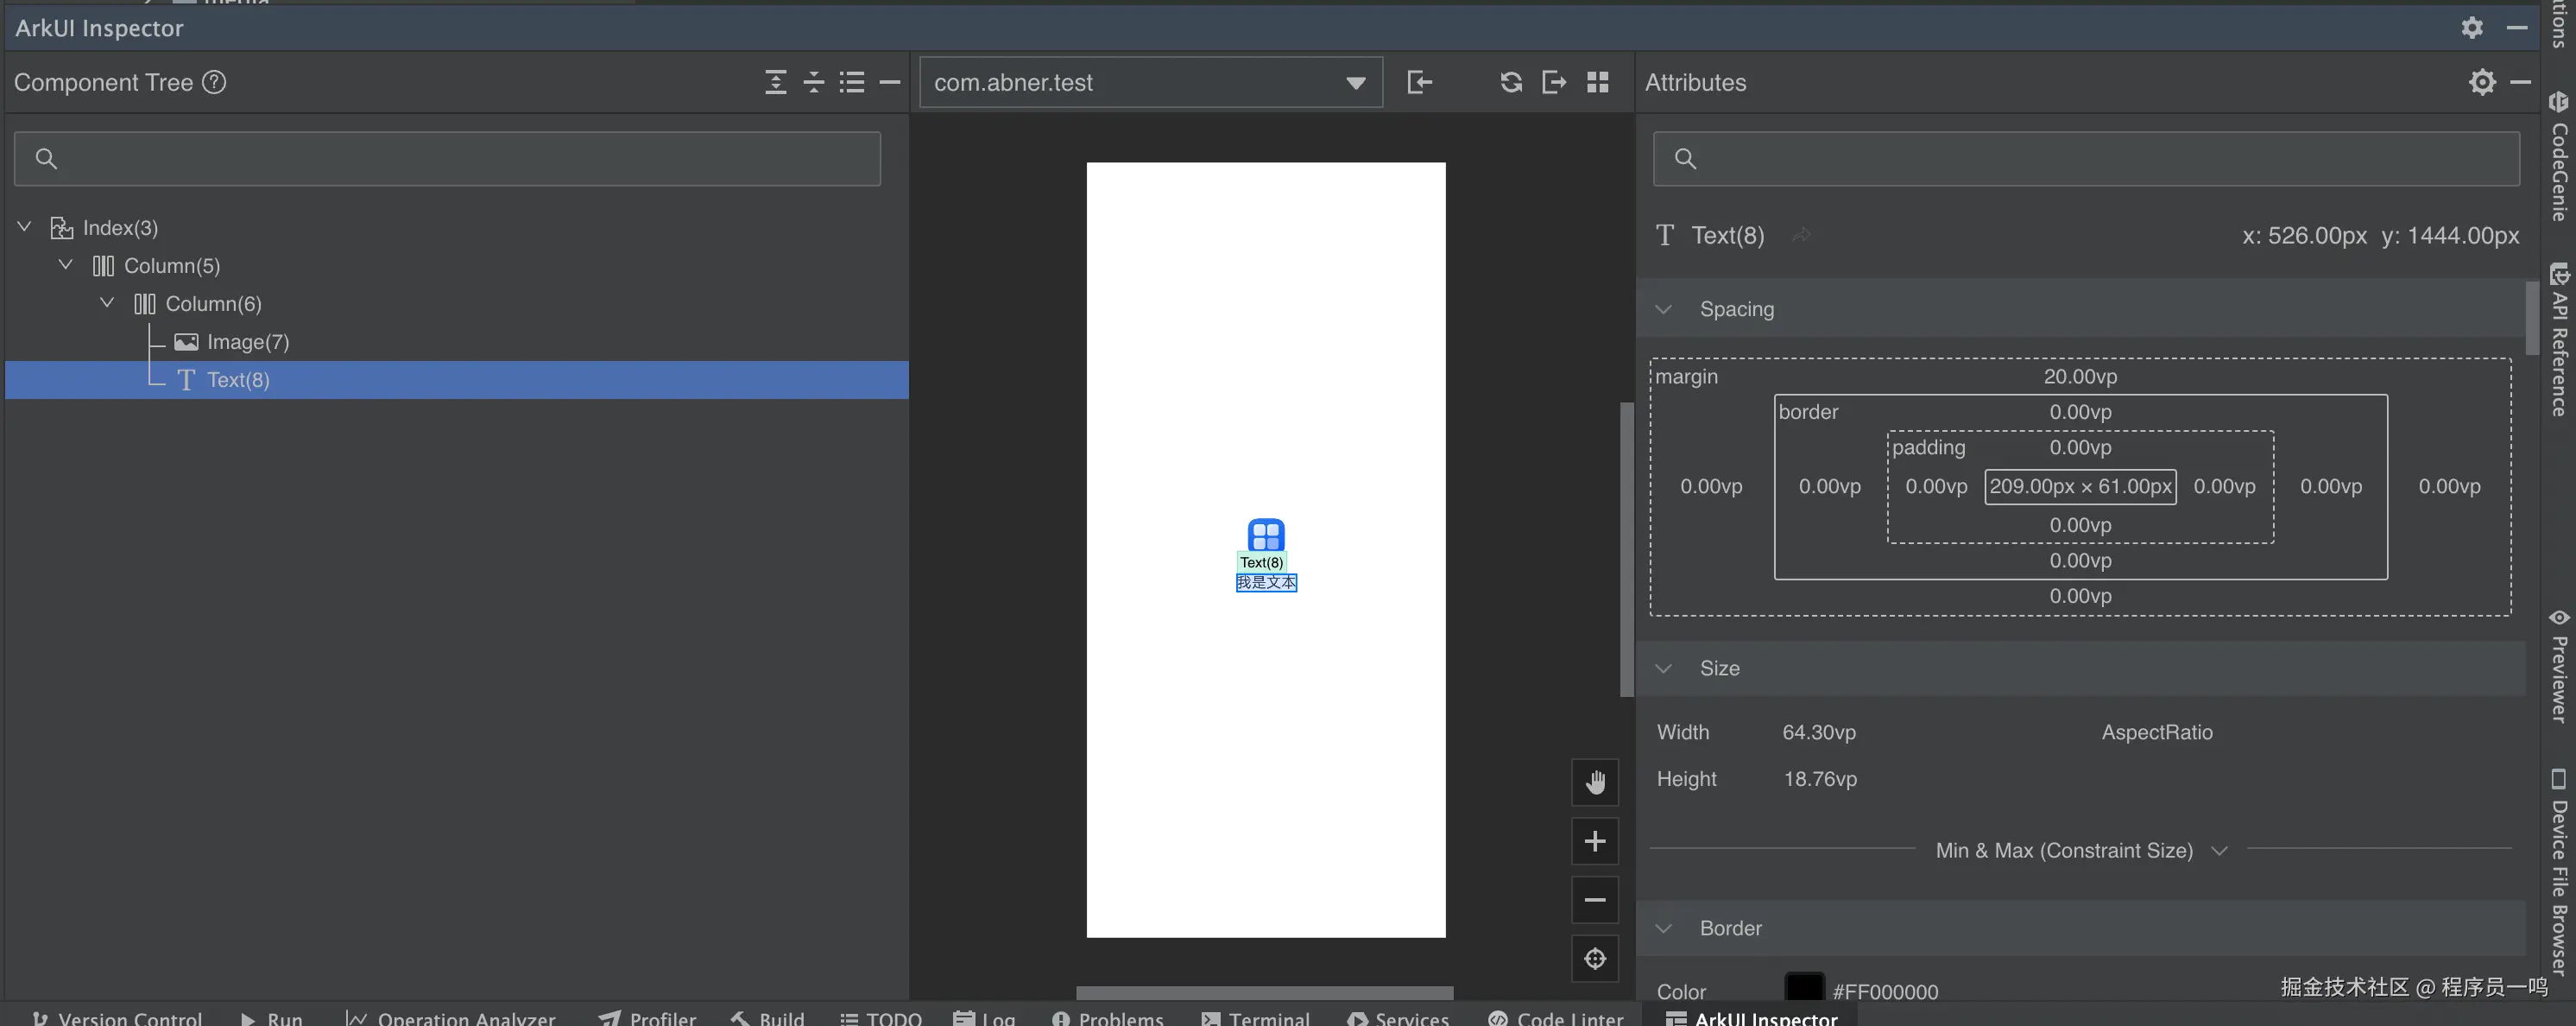Select Image(7) in the component tree
This screenshot has height=1026, width=2576.
tap(247, 342)
